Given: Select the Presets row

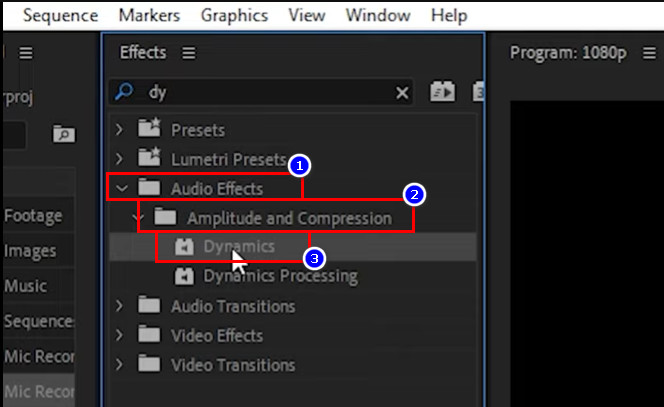Looking at the screenshot, I should pyautogui.click(x=293, y=130).
